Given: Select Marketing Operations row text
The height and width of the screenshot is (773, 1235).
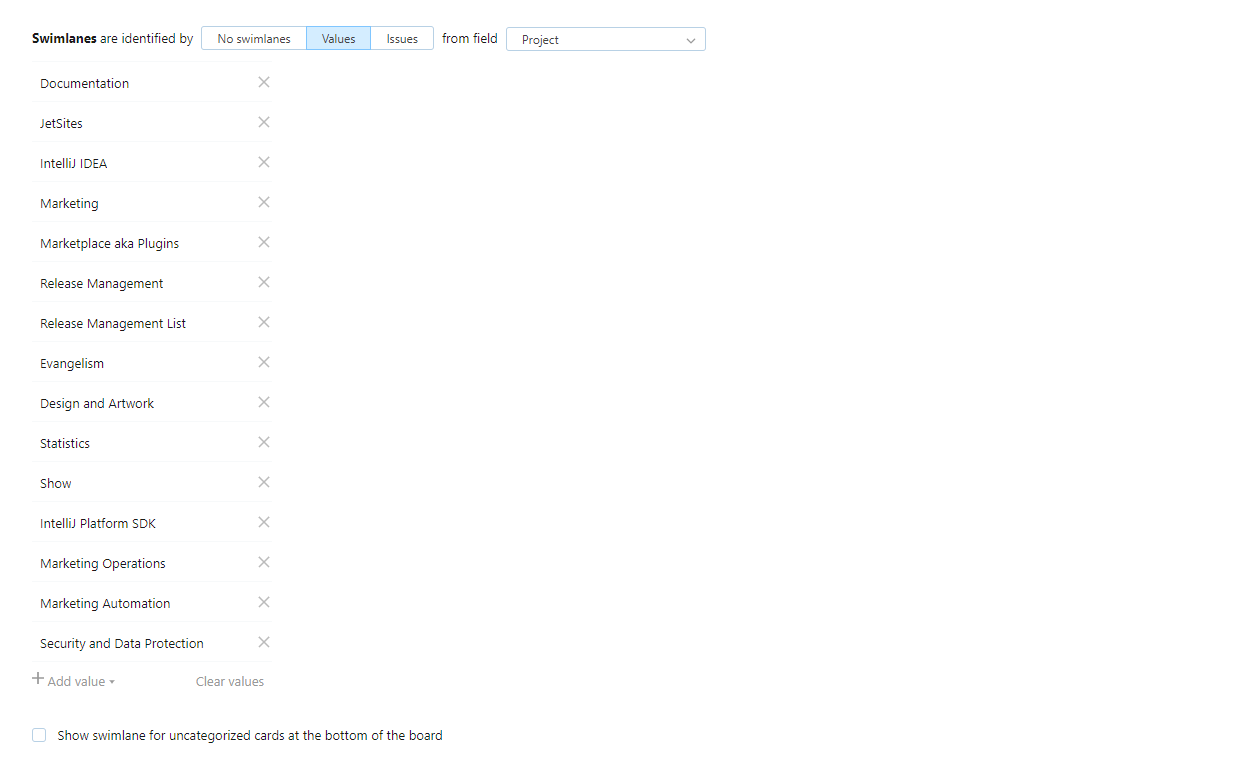Looking at the screenshot, I should pos(103,563).
